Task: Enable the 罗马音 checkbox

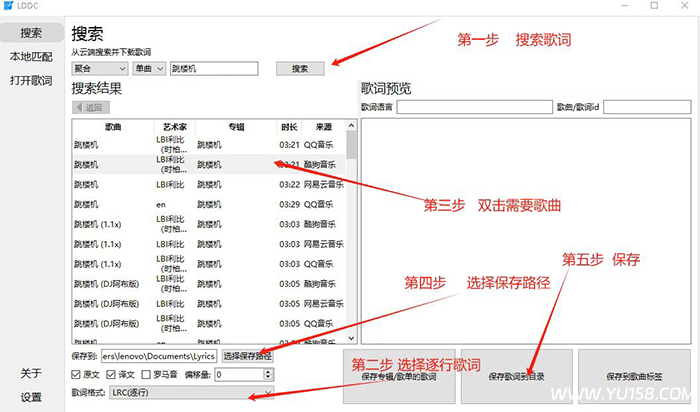Action: click(x=146, y=374)
